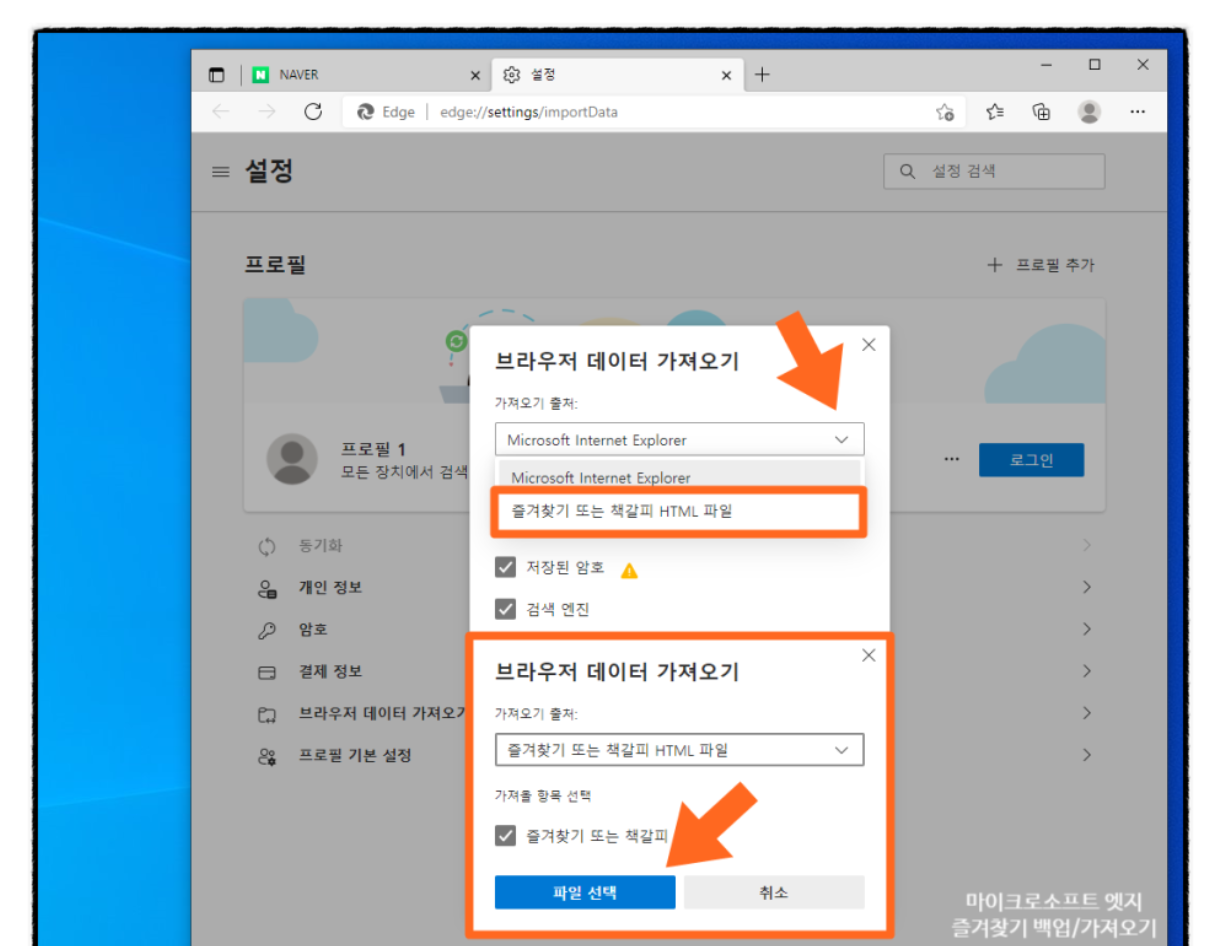Viewport: 1219px width, 946px height.
Task: Open the lower 즐겨찾기 HTML 파일 dropdown
Action: coord(679,750)
